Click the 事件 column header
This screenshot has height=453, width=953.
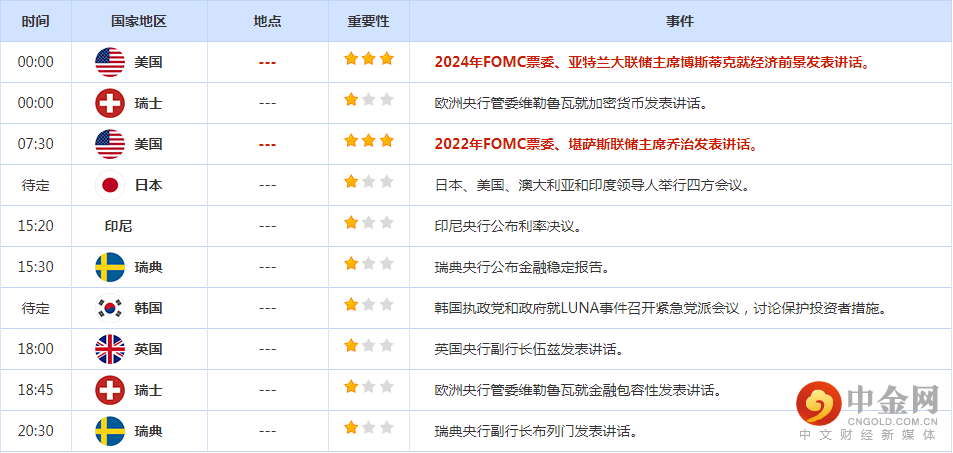[x=680, y=21]
